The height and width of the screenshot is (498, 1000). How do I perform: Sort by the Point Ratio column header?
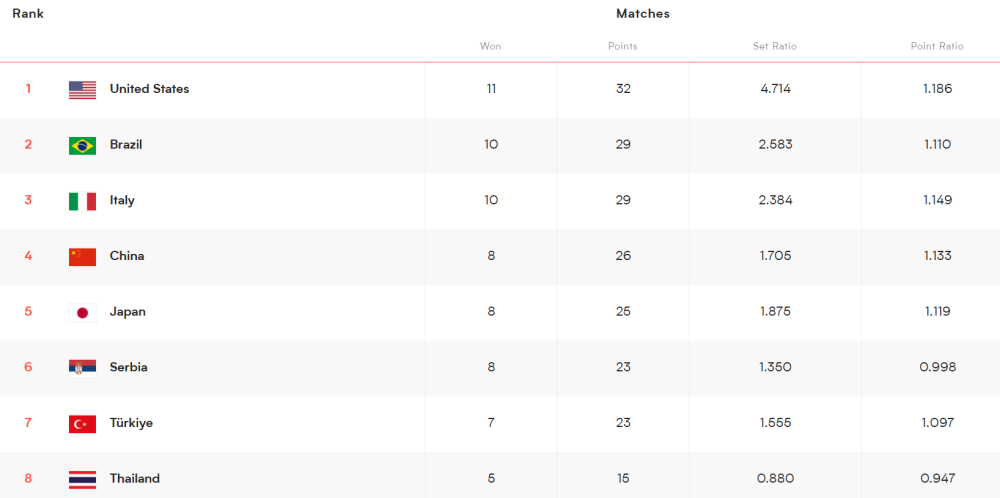(937, 47)
